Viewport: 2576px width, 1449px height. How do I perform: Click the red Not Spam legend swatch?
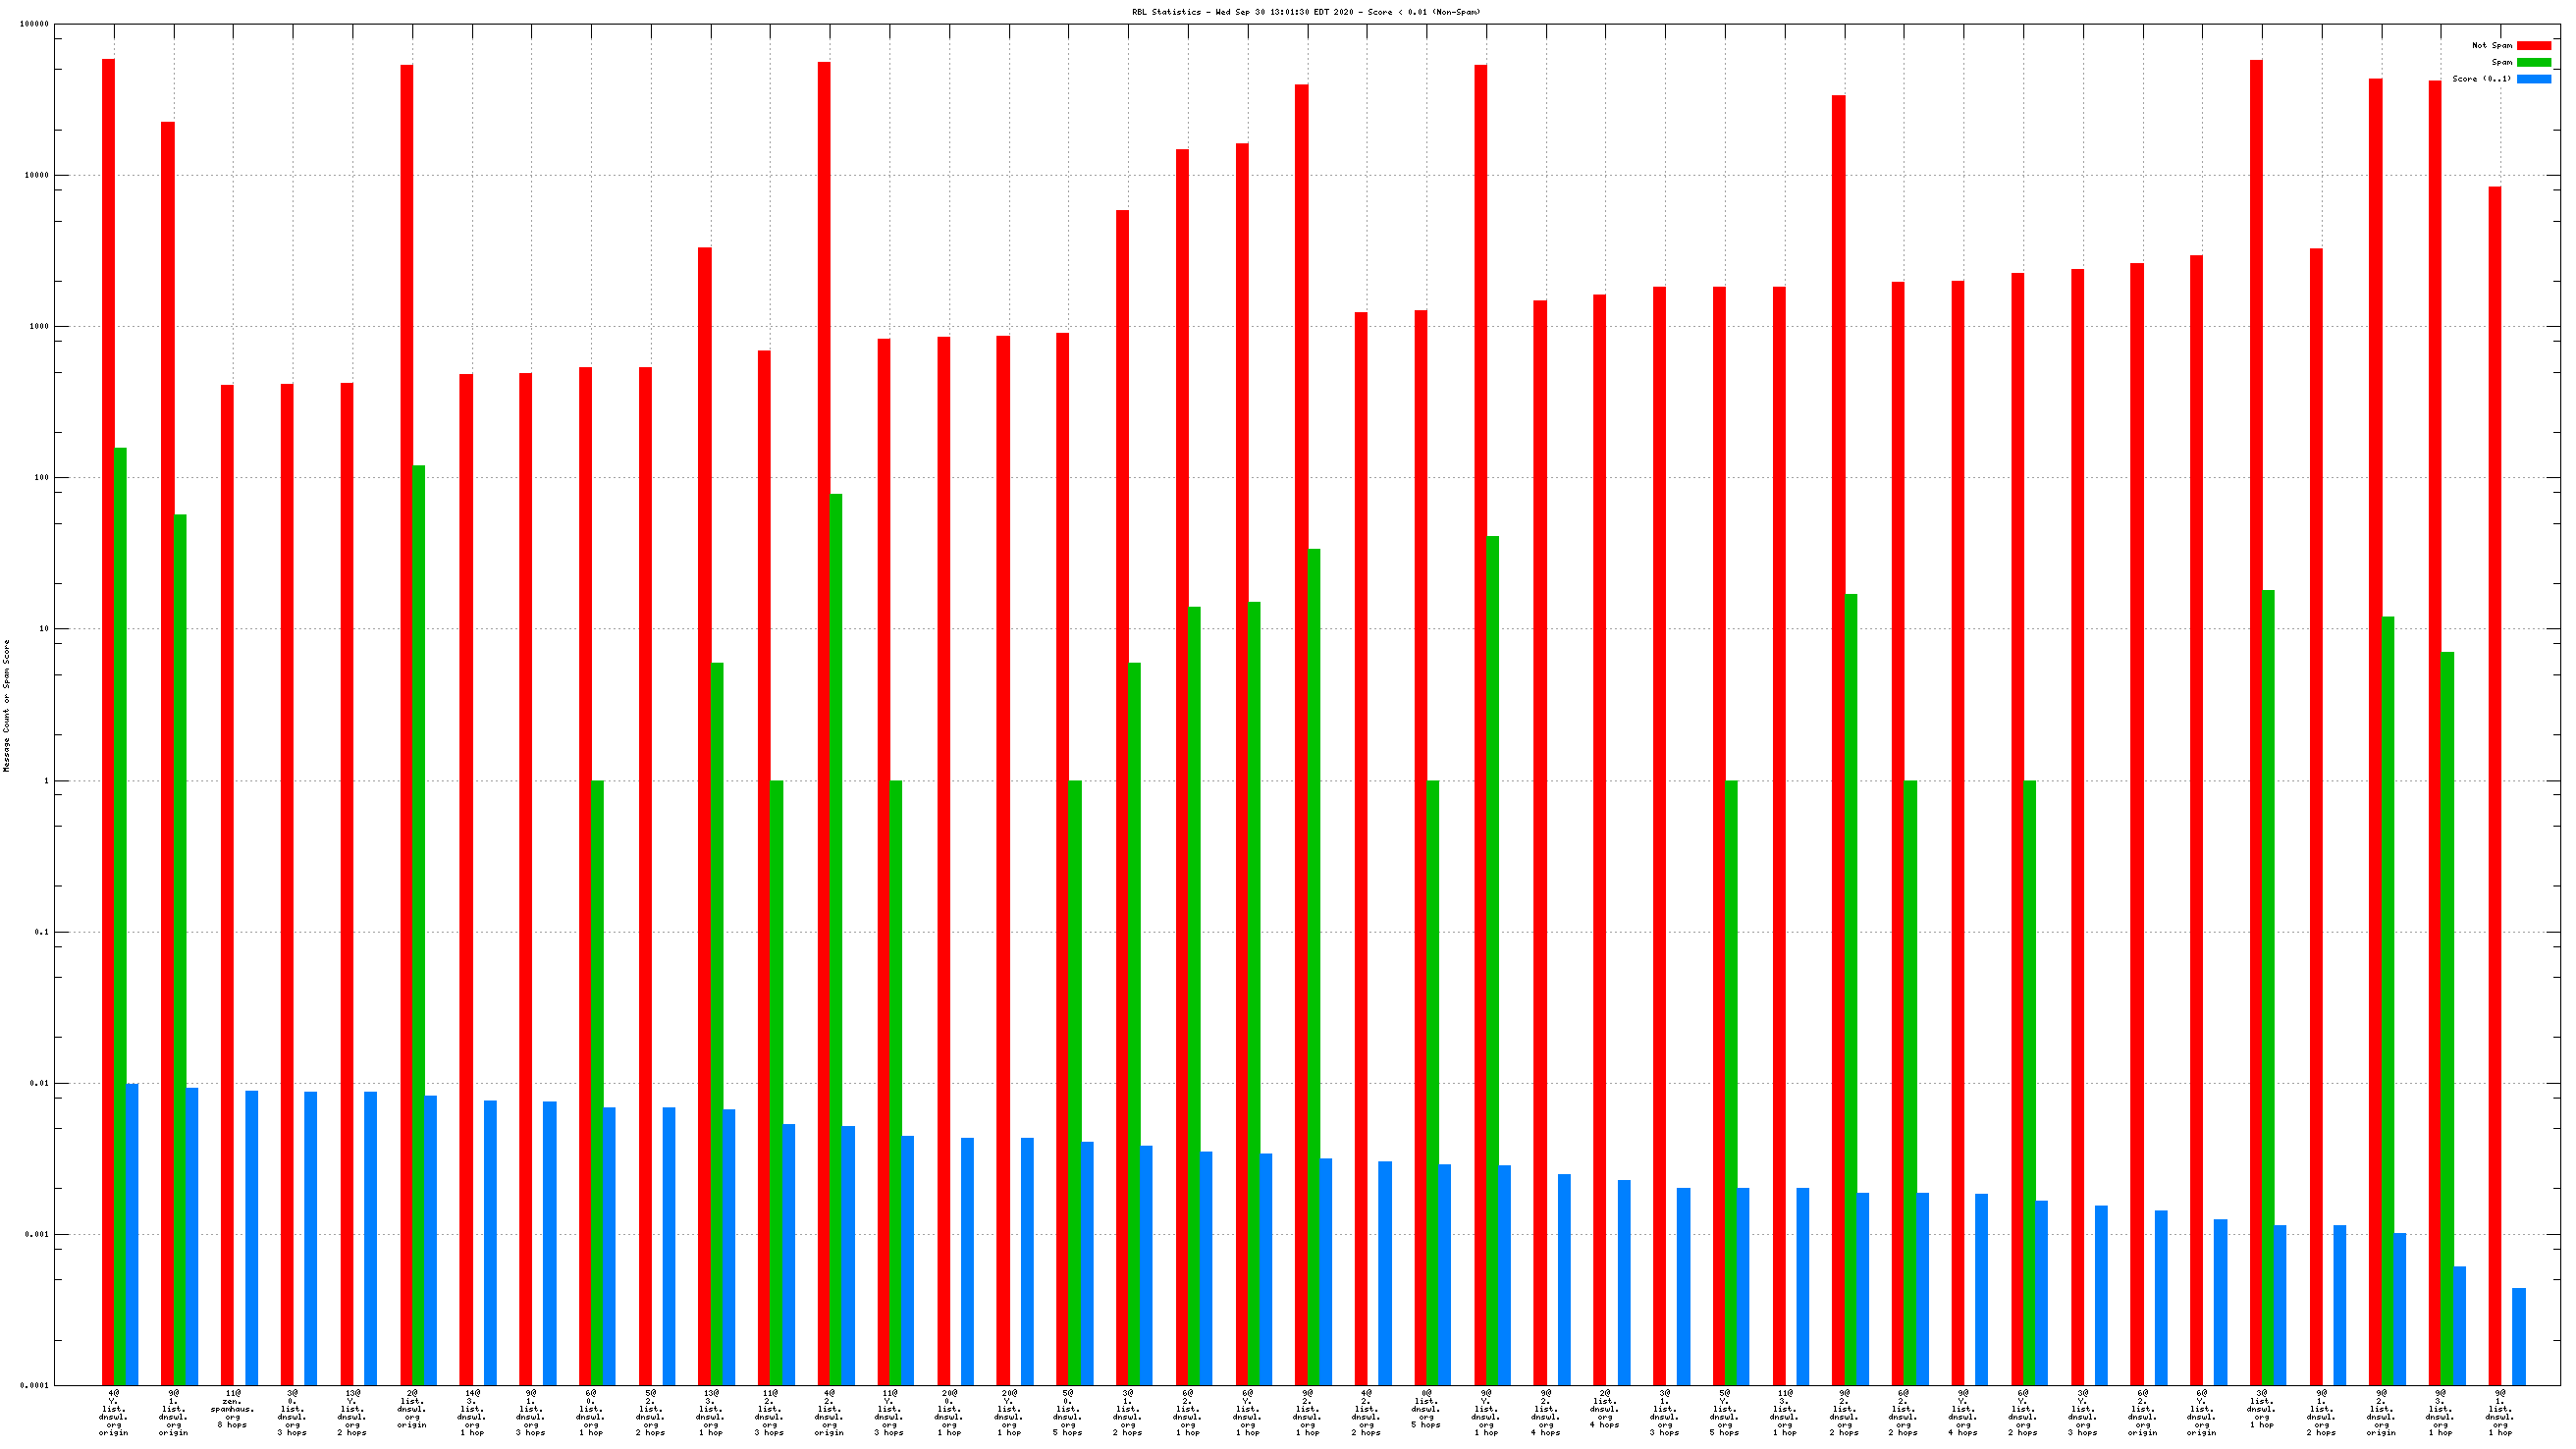point(2533,45)
